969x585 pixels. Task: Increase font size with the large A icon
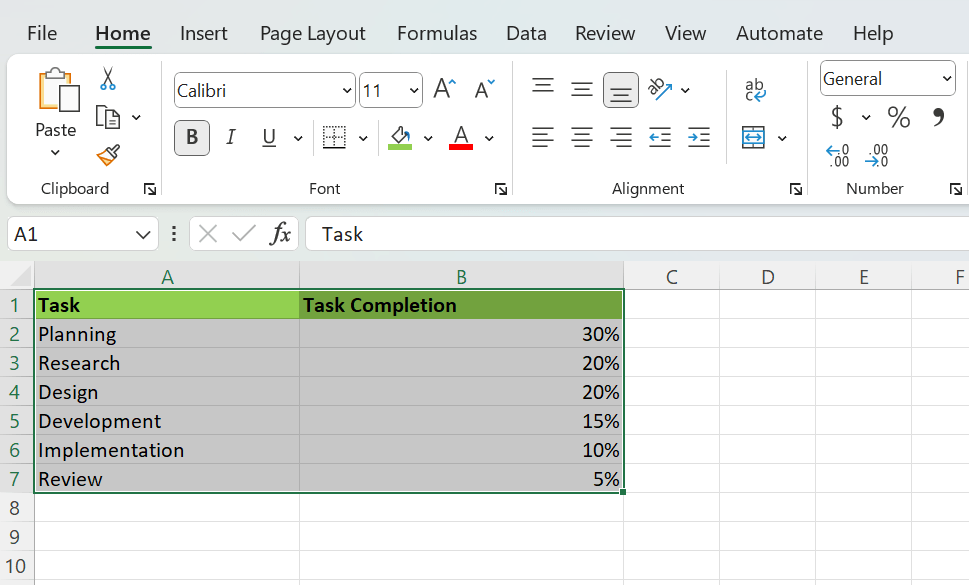[444, 89]
